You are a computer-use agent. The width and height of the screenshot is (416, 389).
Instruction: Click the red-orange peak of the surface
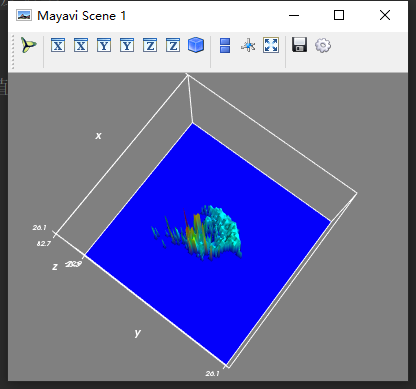click(191, 231)
